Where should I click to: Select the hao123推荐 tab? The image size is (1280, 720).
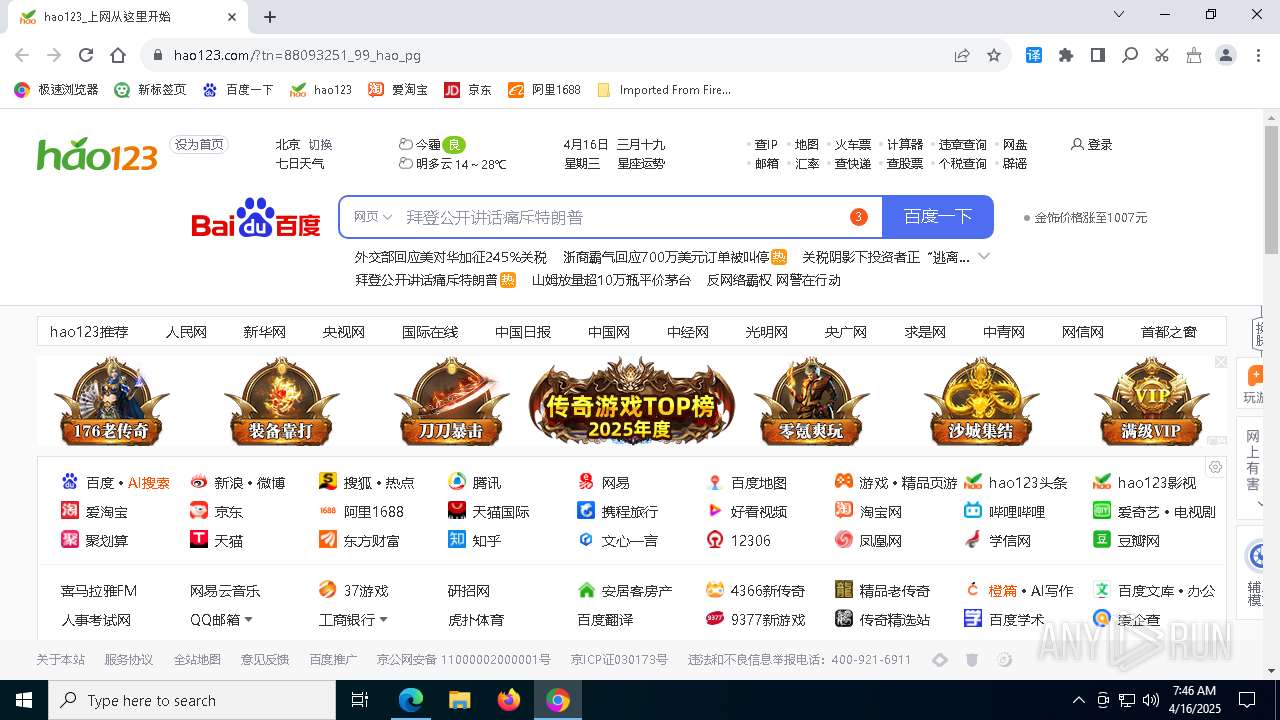click(89, 332)
